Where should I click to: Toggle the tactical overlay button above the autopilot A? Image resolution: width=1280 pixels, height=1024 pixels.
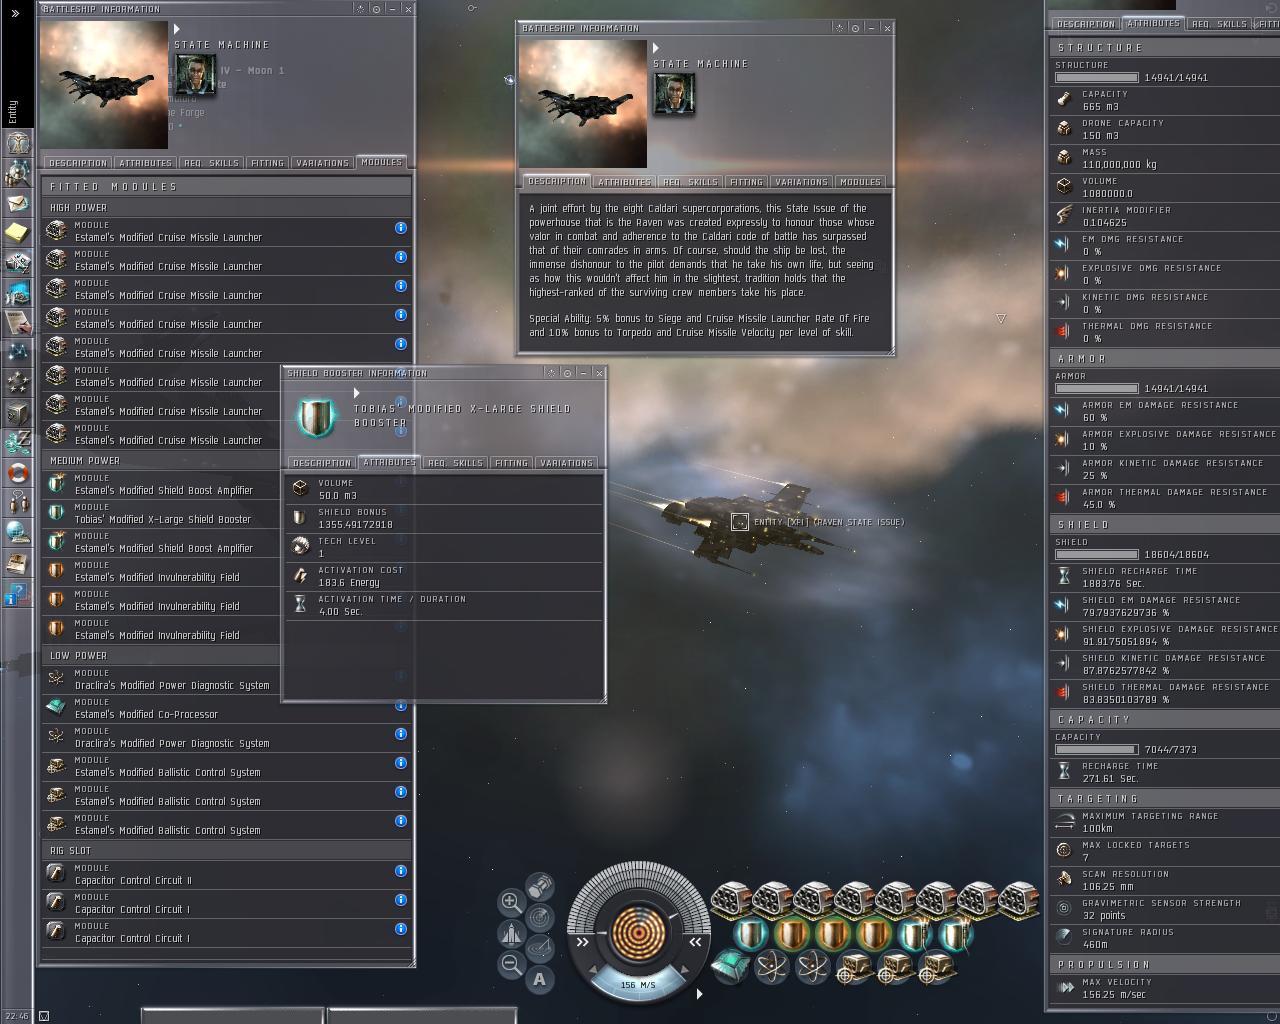(x=540, y=948)
